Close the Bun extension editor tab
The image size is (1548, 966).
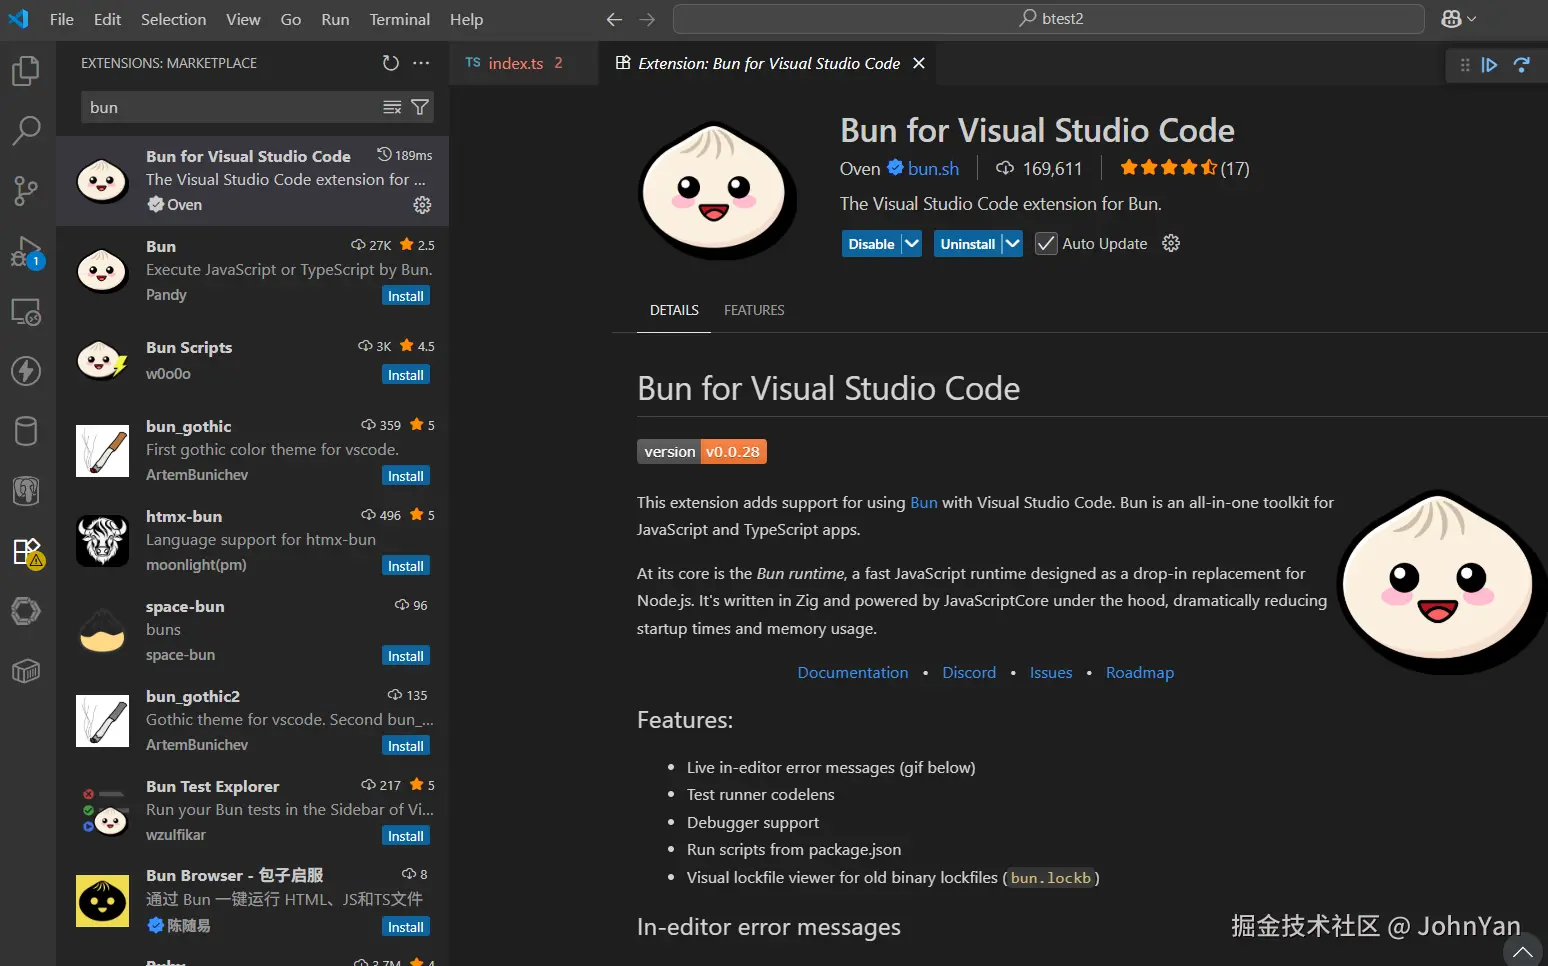click(x=919, y=63)
